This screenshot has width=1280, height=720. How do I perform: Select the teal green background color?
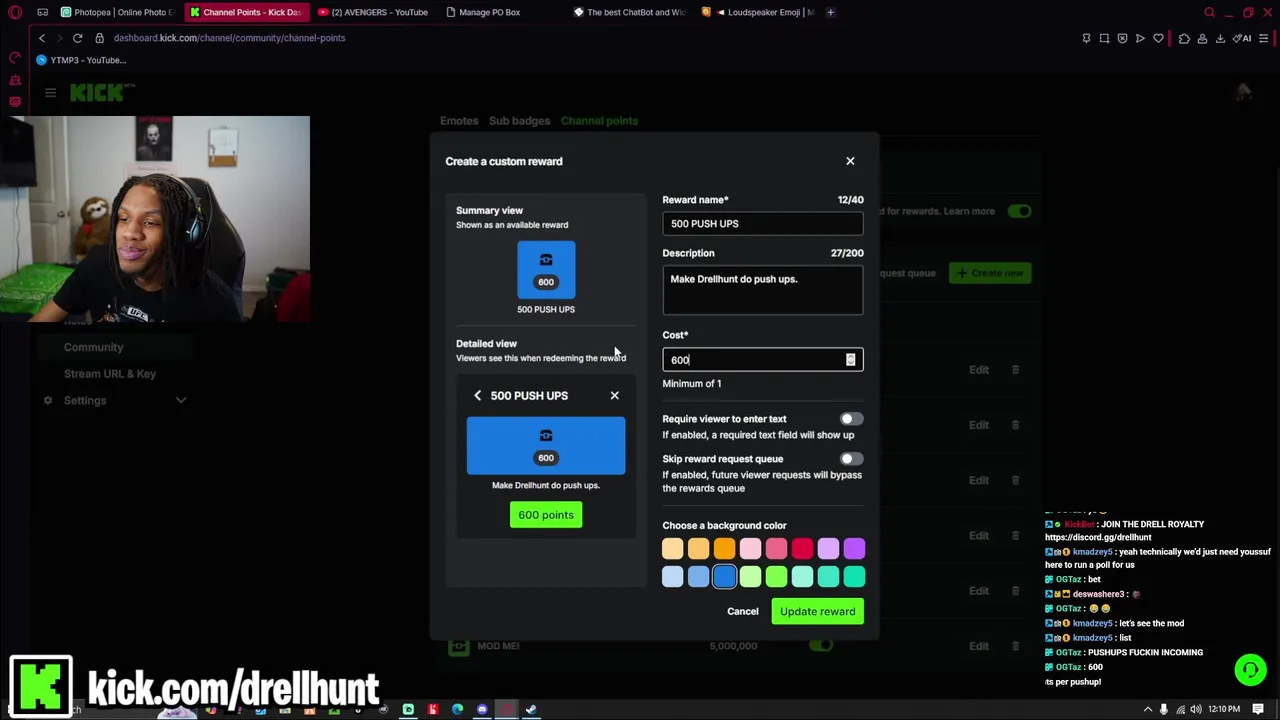[854, 576]
